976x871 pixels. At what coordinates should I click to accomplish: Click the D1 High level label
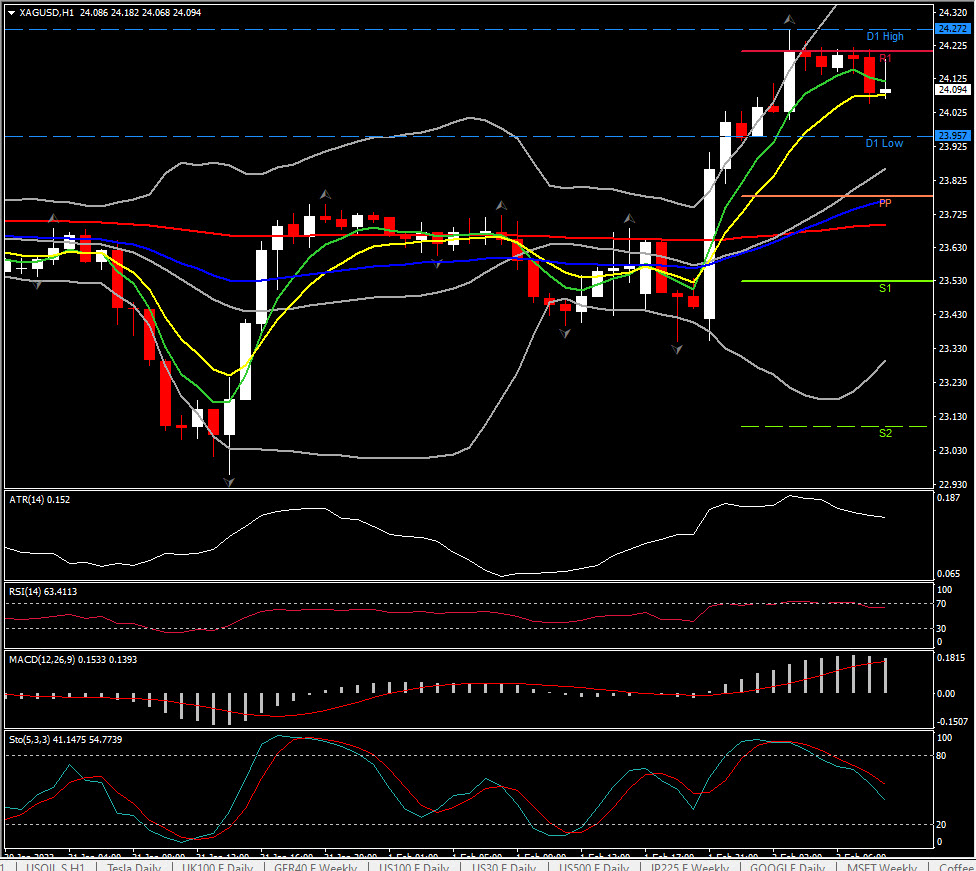(x=884, y=37)
